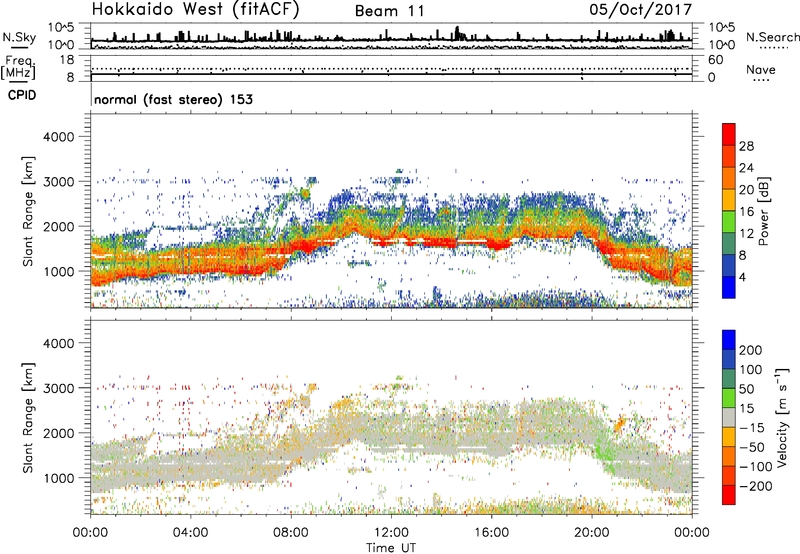Click the 'Slant Range [km]' label of velocity panel
Screen dimensions: 800x554
click(x=28, y=418)
